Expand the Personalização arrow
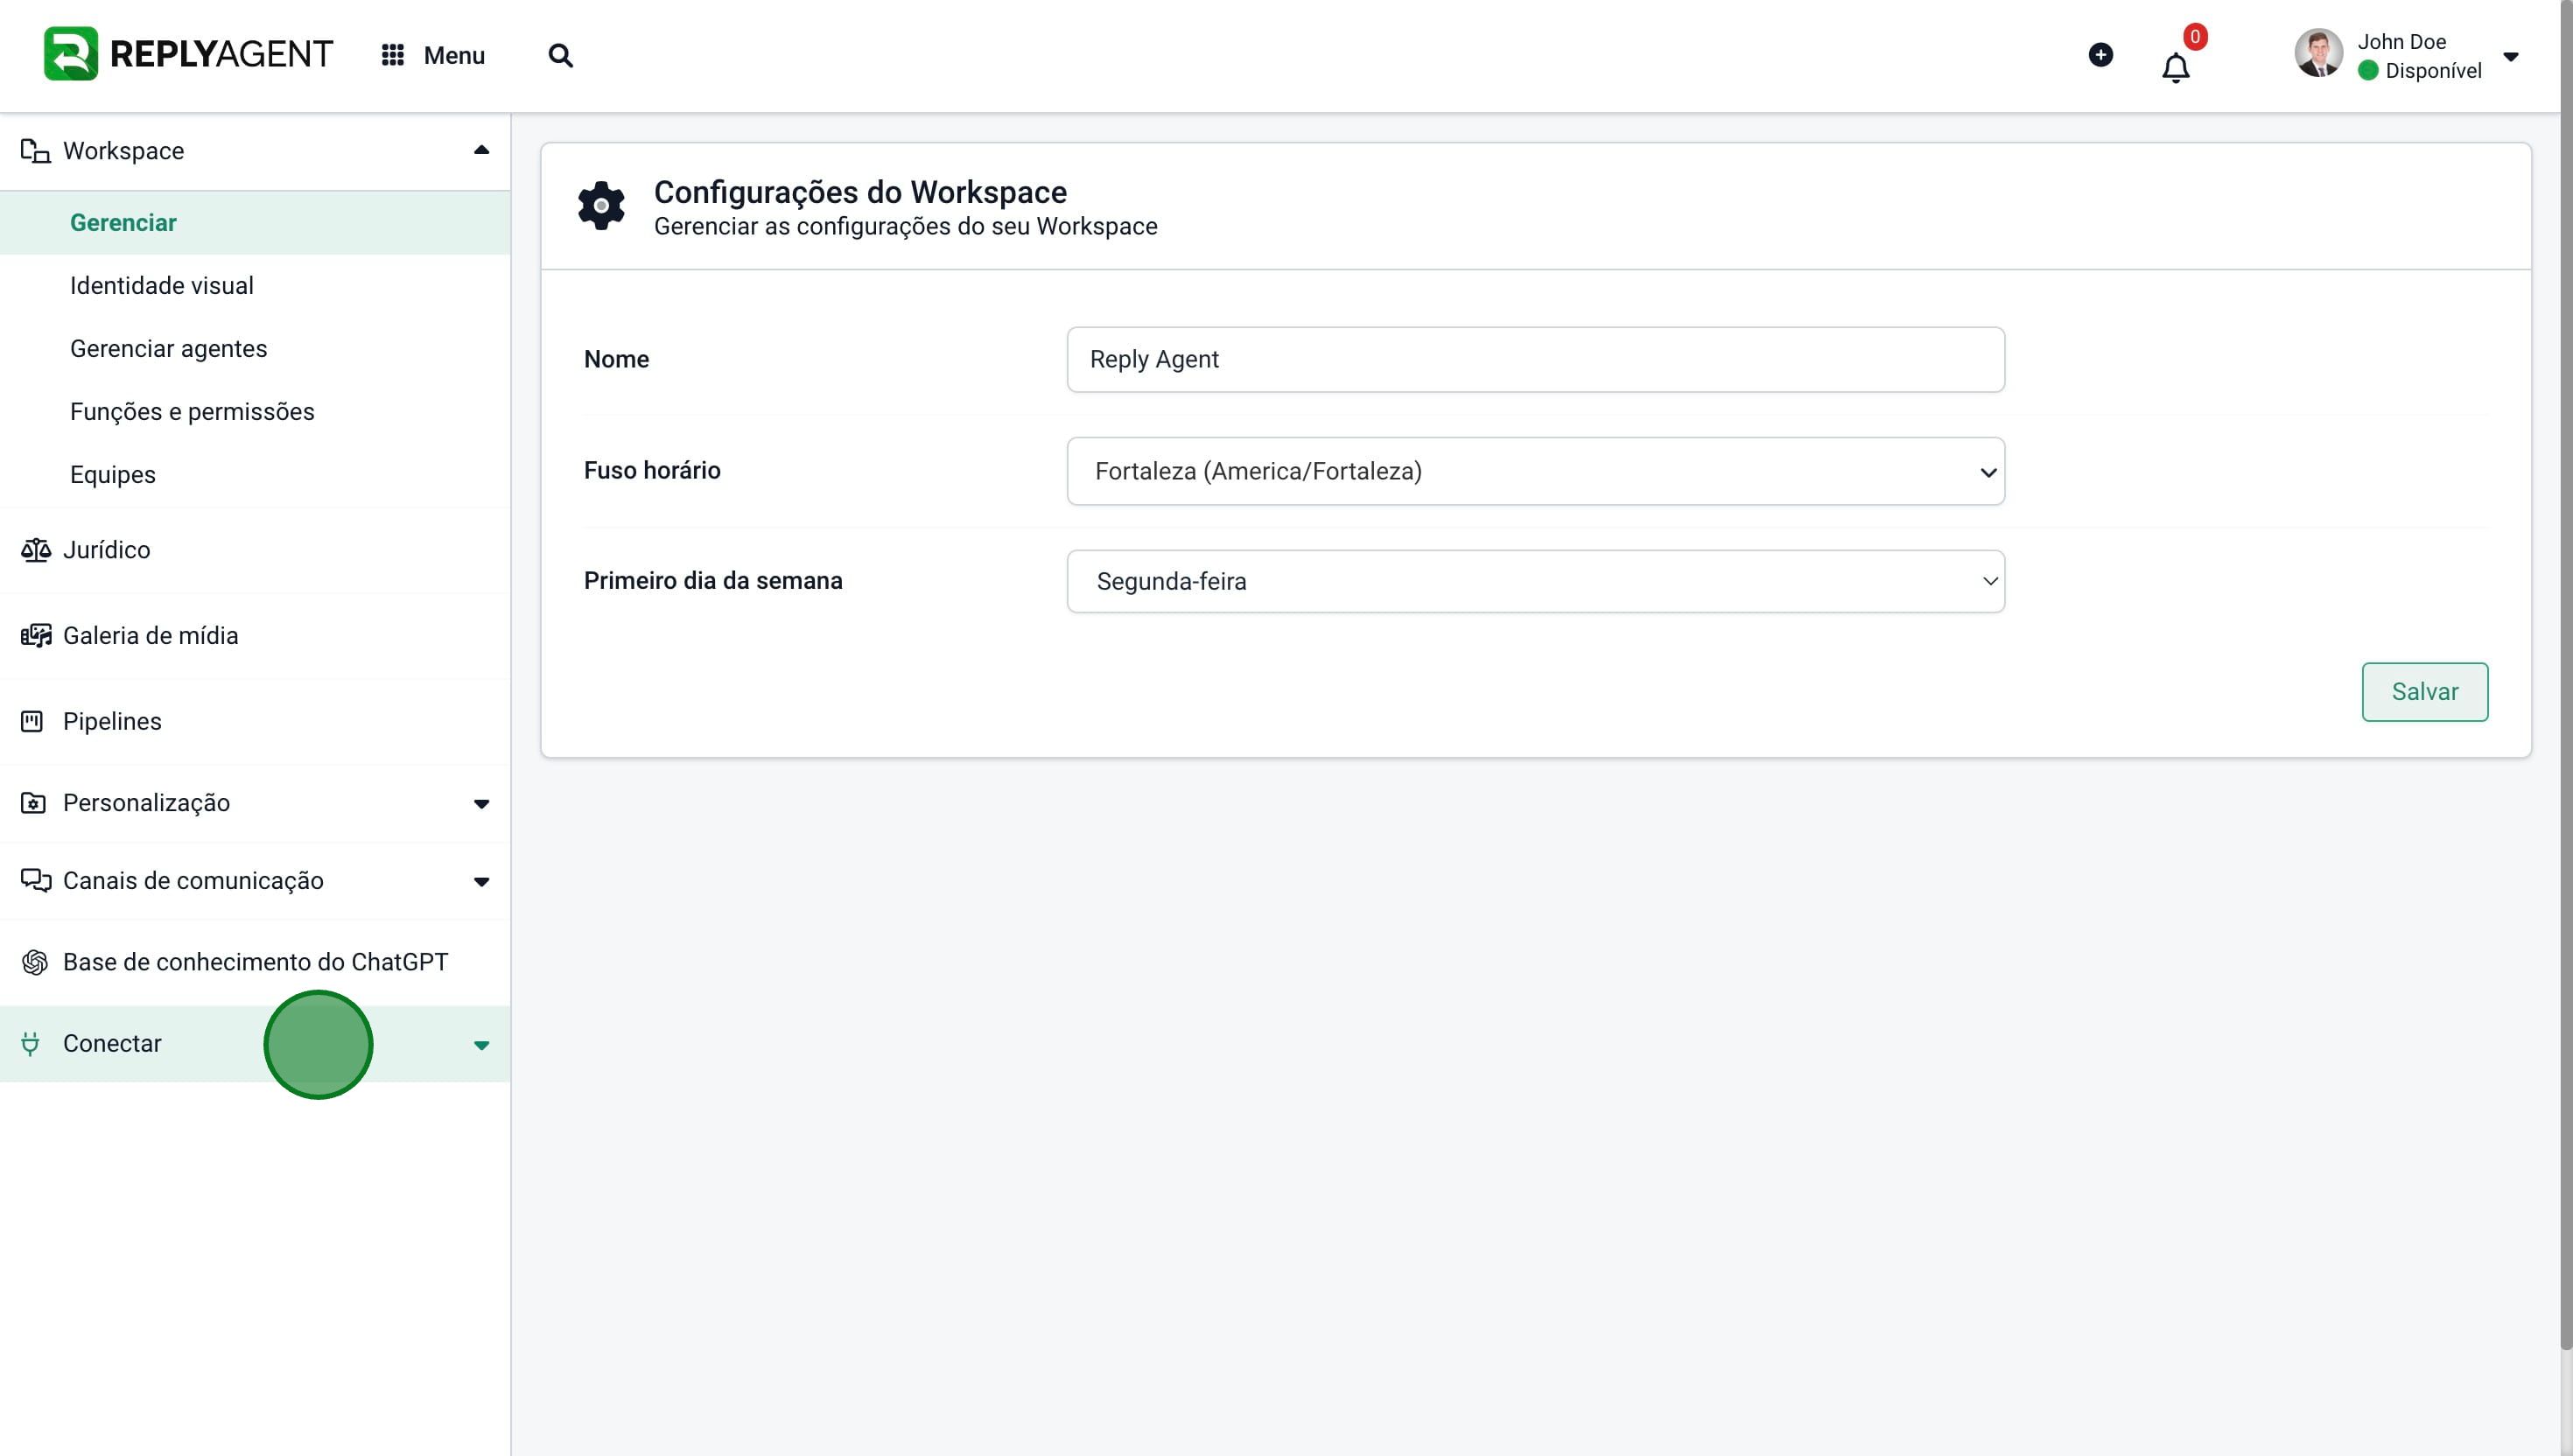The image size is (2573, 1456). click(x=481, y=804)
